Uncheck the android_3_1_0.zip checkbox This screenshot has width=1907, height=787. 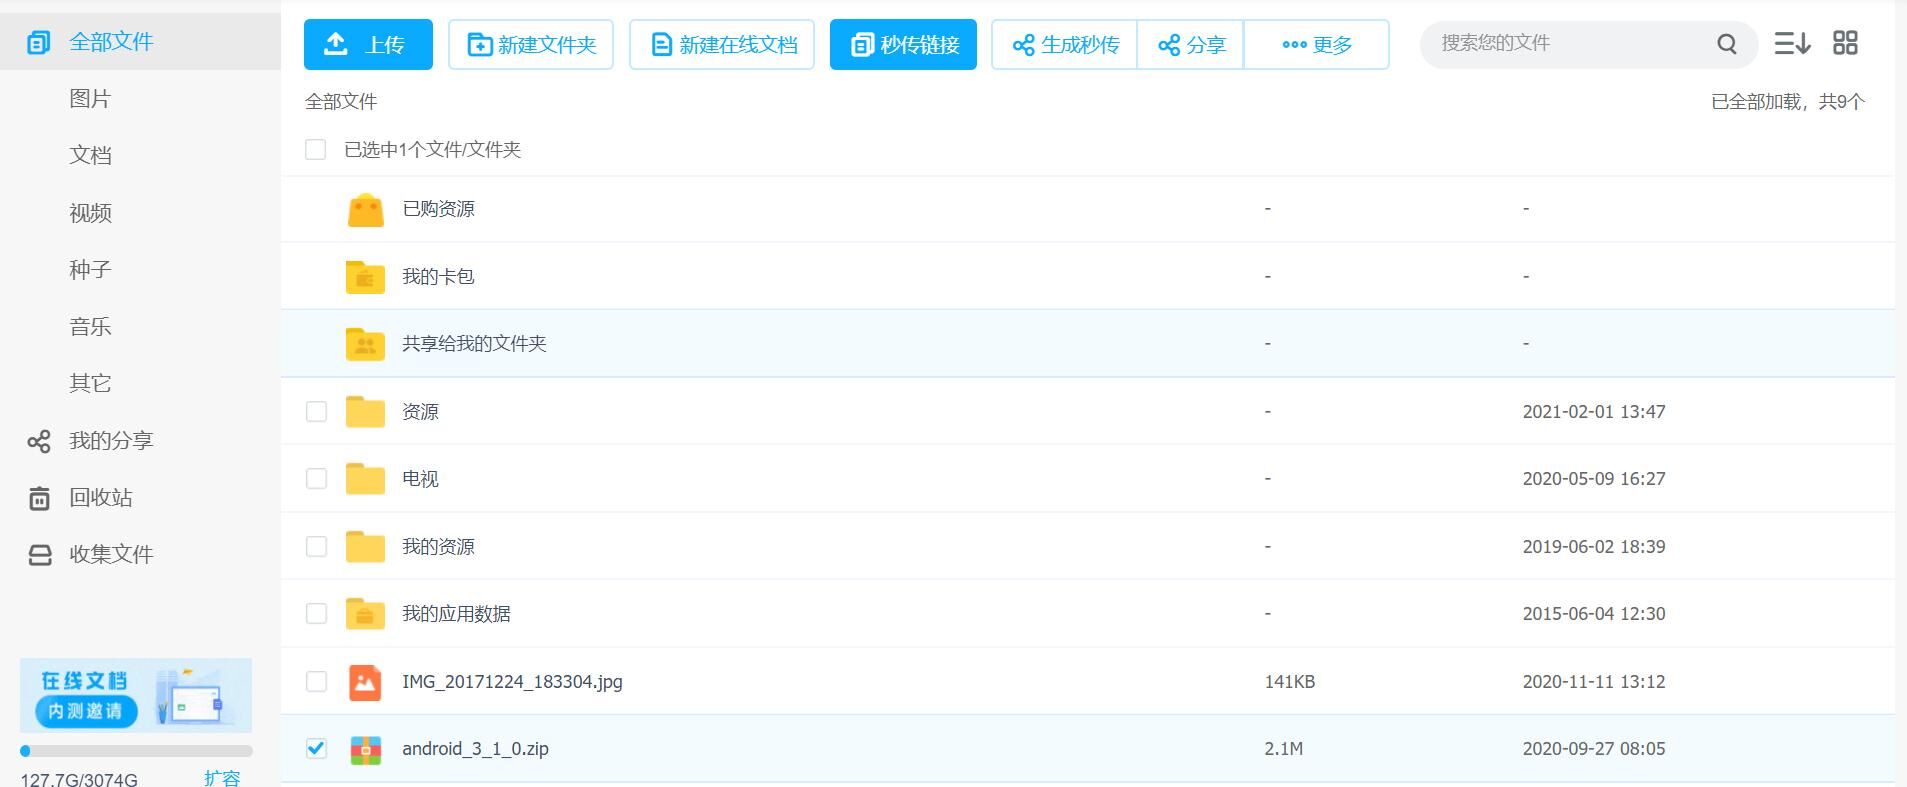(316, 748)
